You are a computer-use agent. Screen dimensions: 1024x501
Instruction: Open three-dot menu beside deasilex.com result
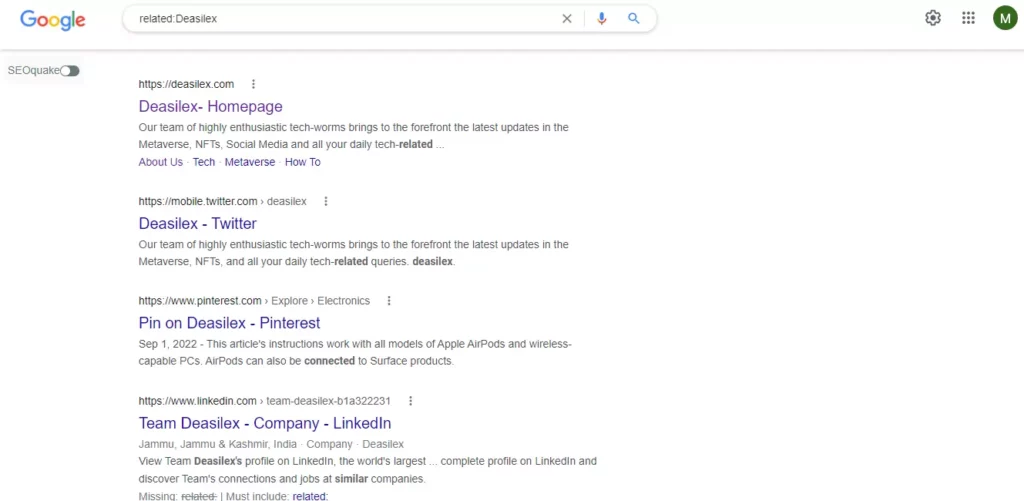click(x=253, y=84)
